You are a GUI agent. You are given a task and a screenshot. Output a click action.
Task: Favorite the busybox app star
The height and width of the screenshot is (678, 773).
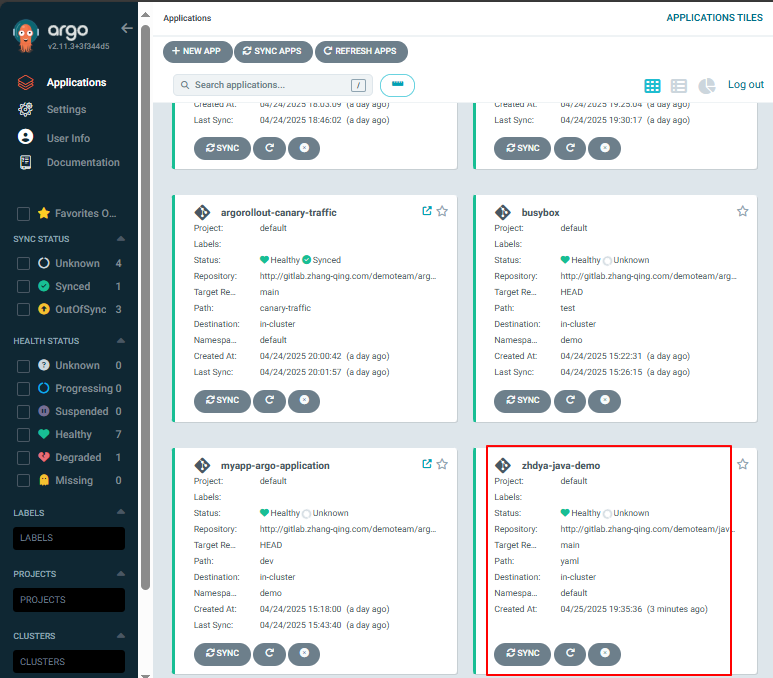[742, 211]
